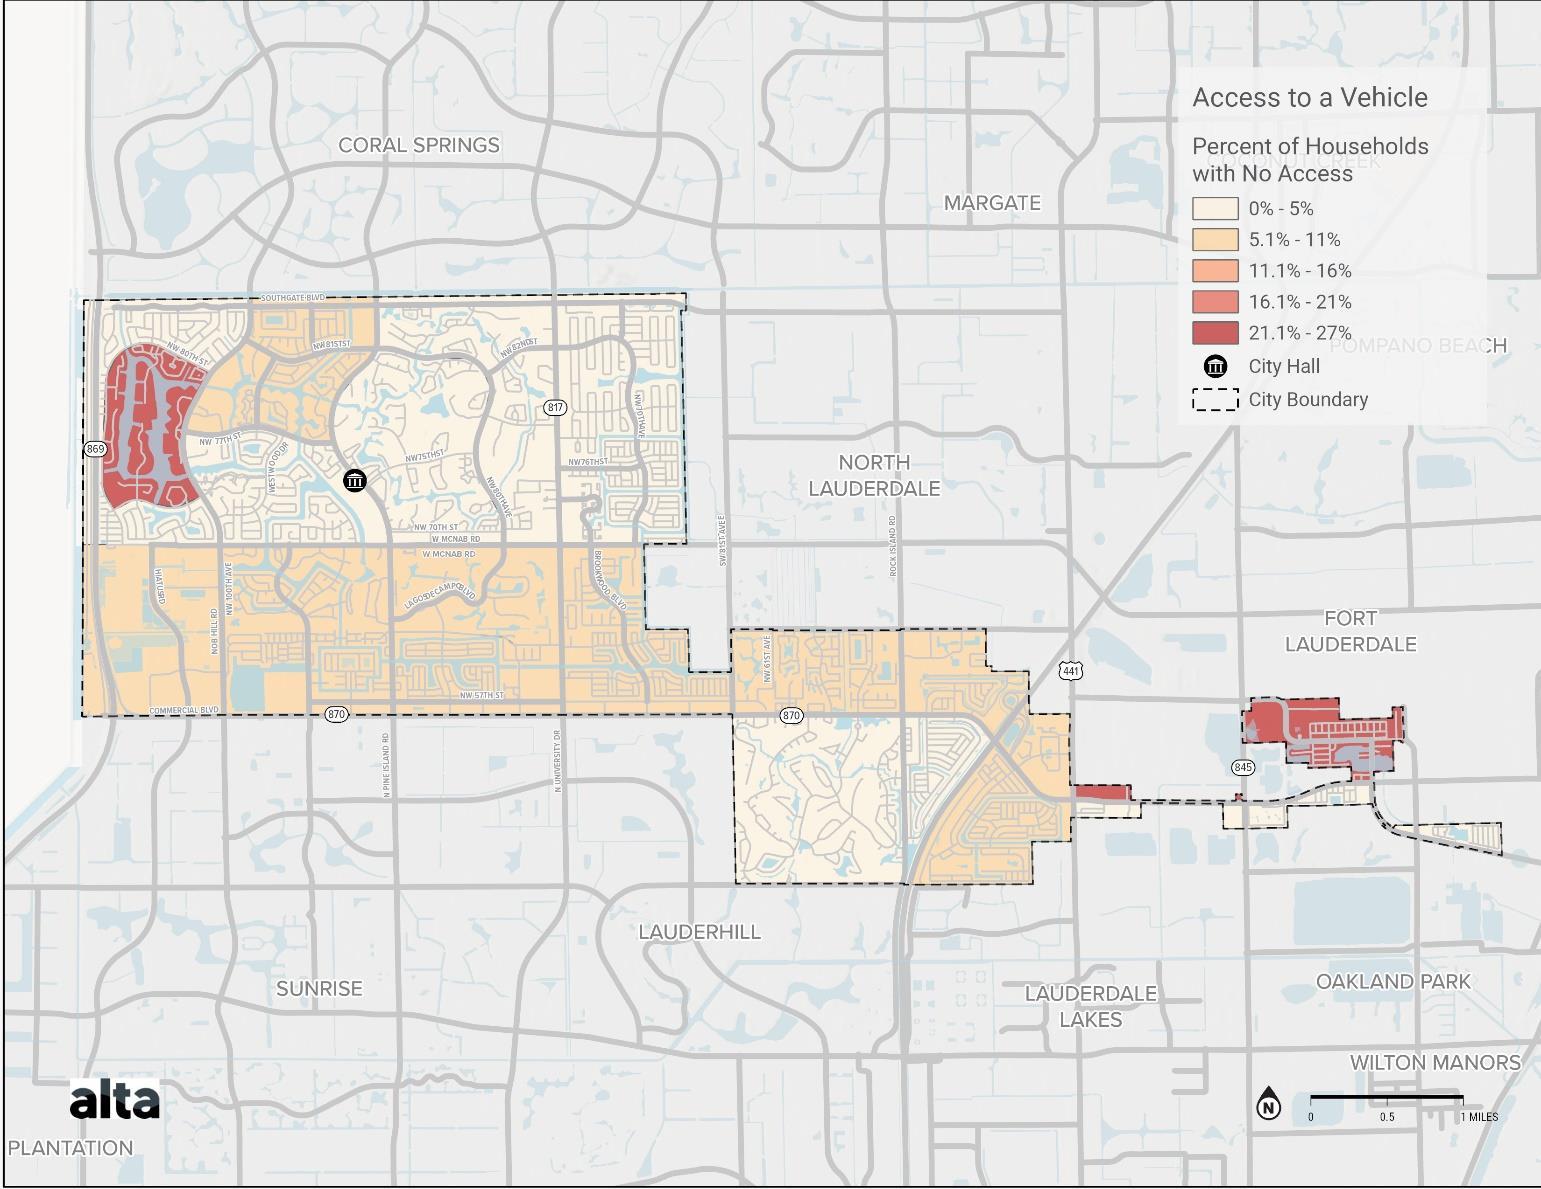This screenshot has width=1541, height=1189.
Task: Click the POMPANO BEACH city label
Action: tap(1417, 346)
